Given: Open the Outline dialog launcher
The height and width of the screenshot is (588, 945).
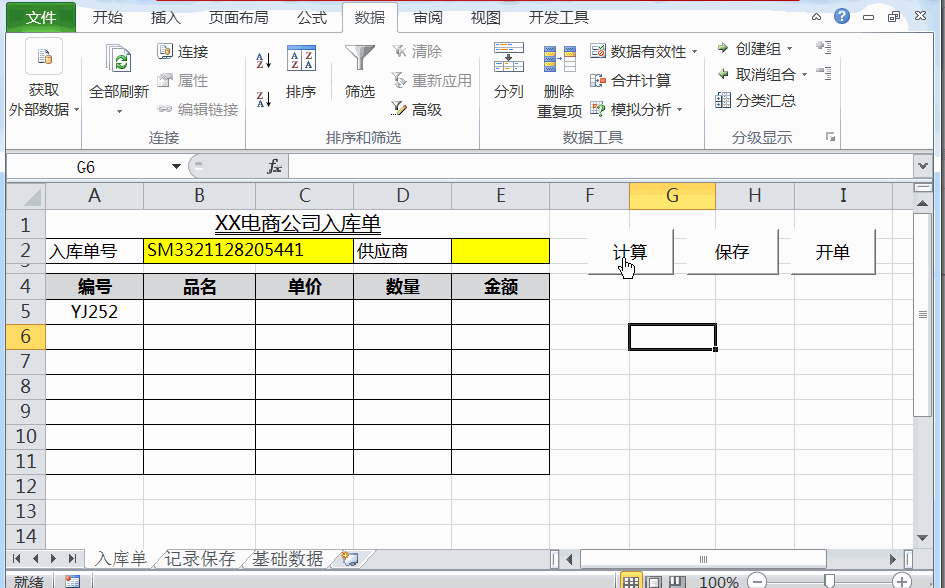Looking at the screenshot, I should pyautogui.click(x=830, y=137).
